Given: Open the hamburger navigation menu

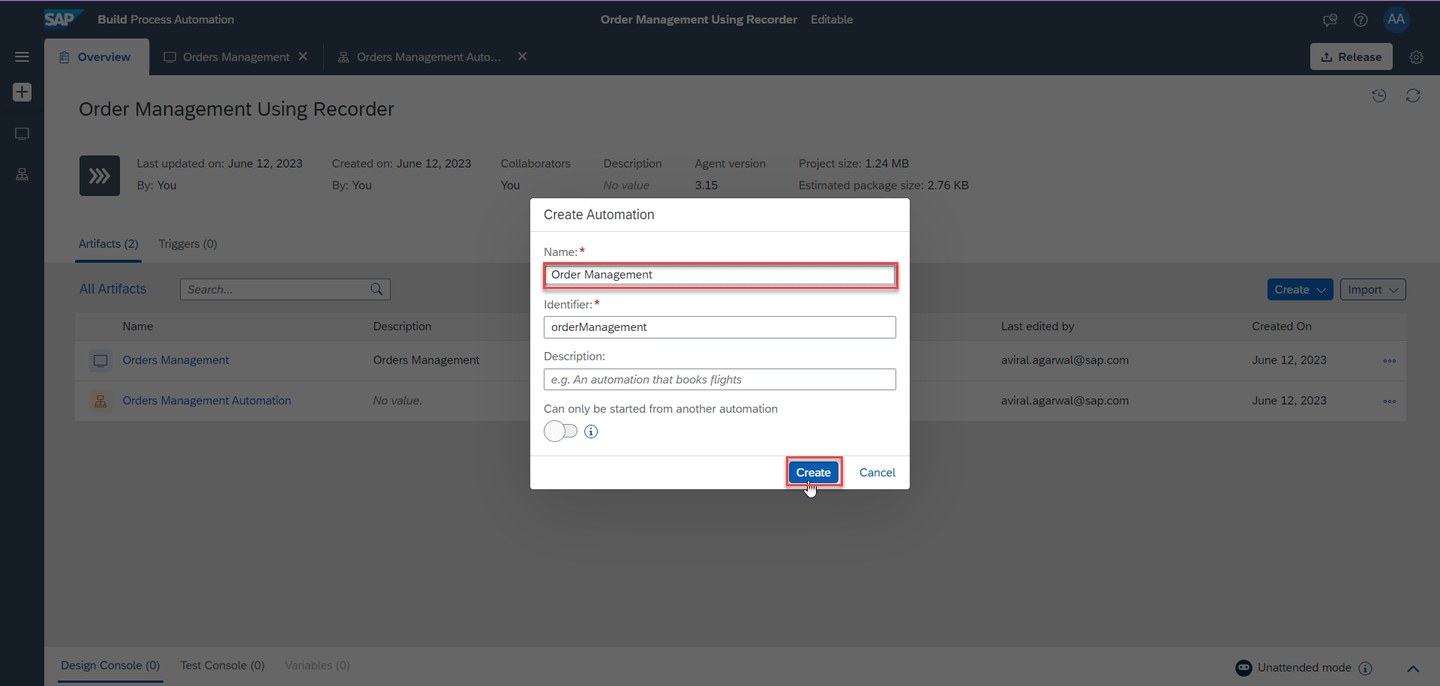Looking at the screenshot, I should 22,57.
